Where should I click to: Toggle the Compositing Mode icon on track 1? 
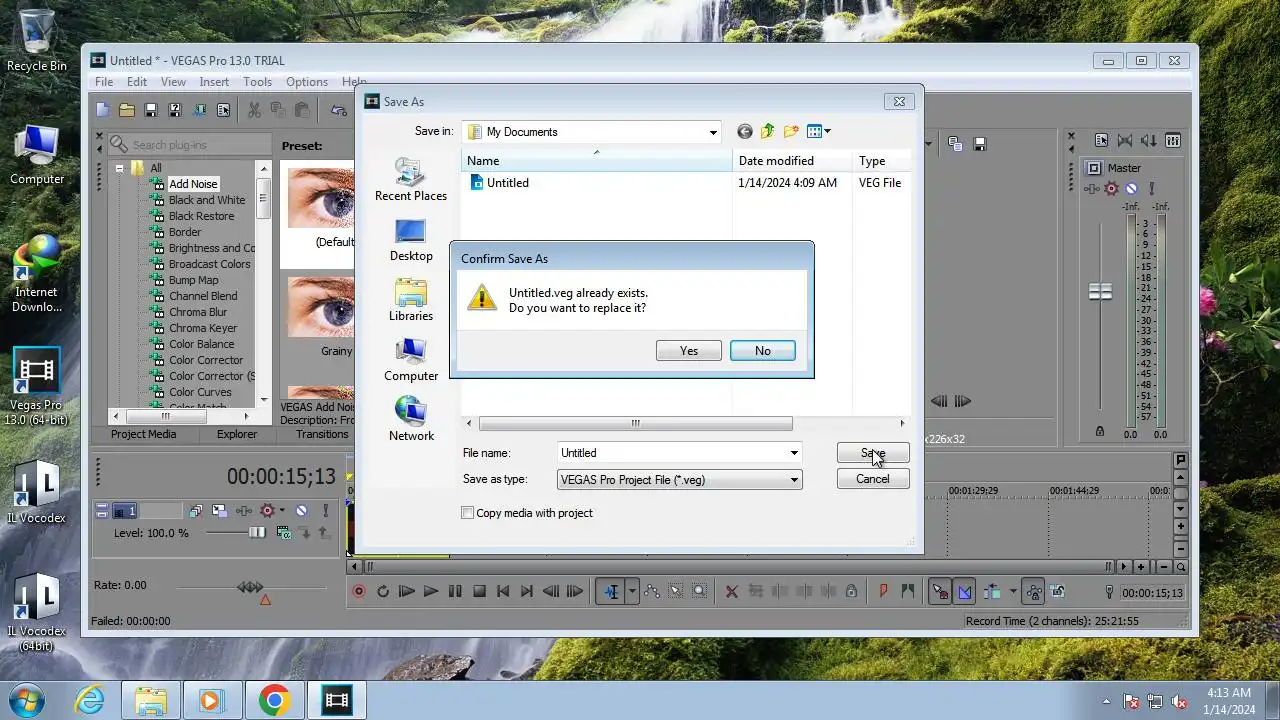coord(283,533)
